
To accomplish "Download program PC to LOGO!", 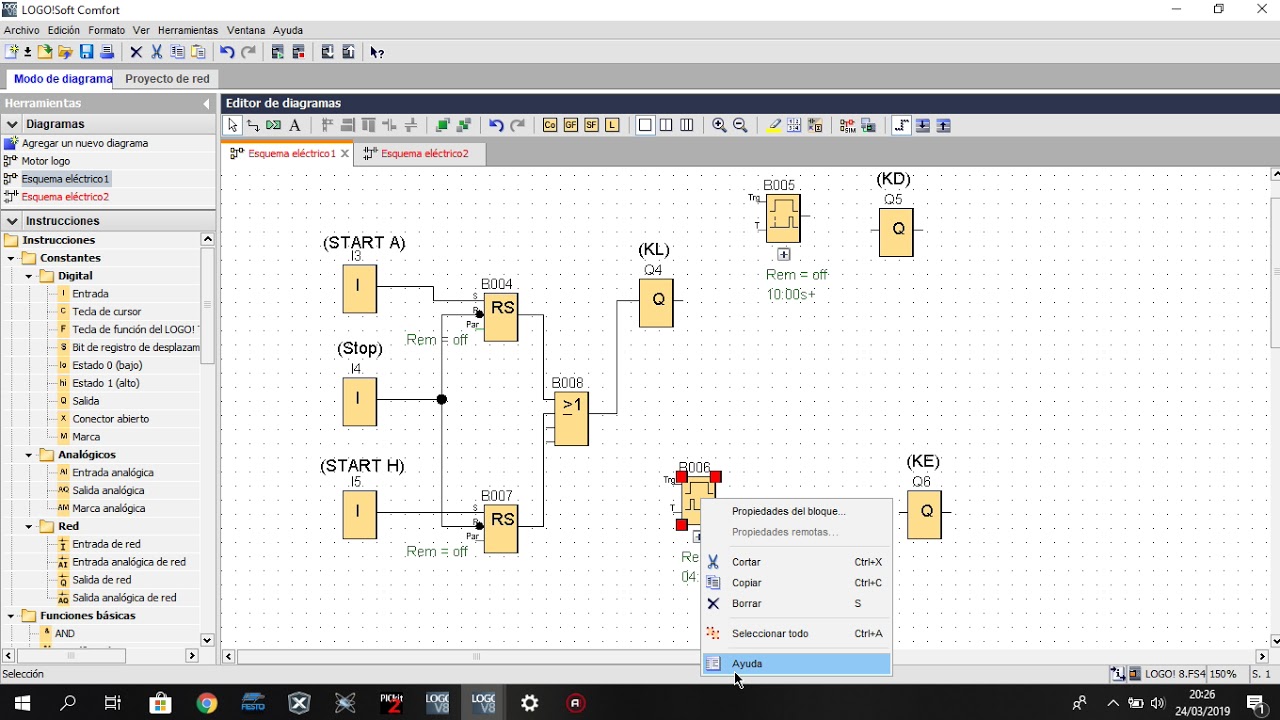I will point(327,52).
